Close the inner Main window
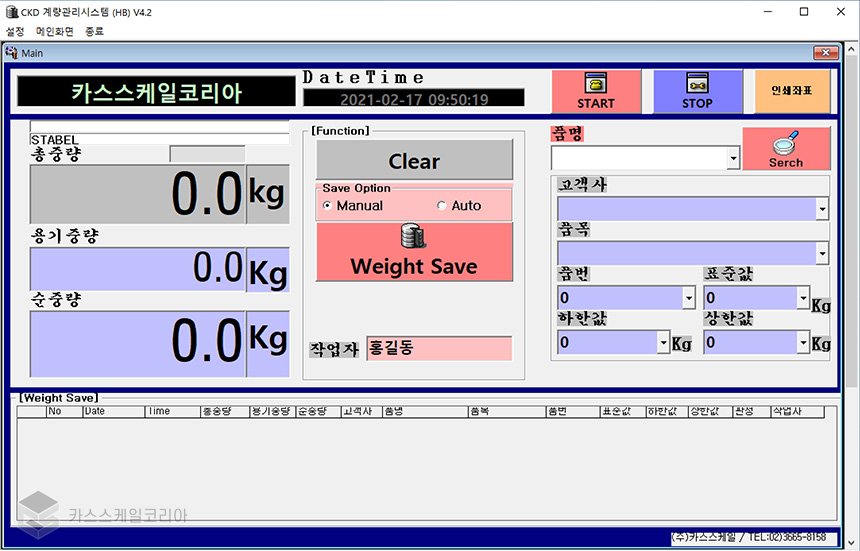The height and width of the screenshot is (551, 860). point(826,53)
